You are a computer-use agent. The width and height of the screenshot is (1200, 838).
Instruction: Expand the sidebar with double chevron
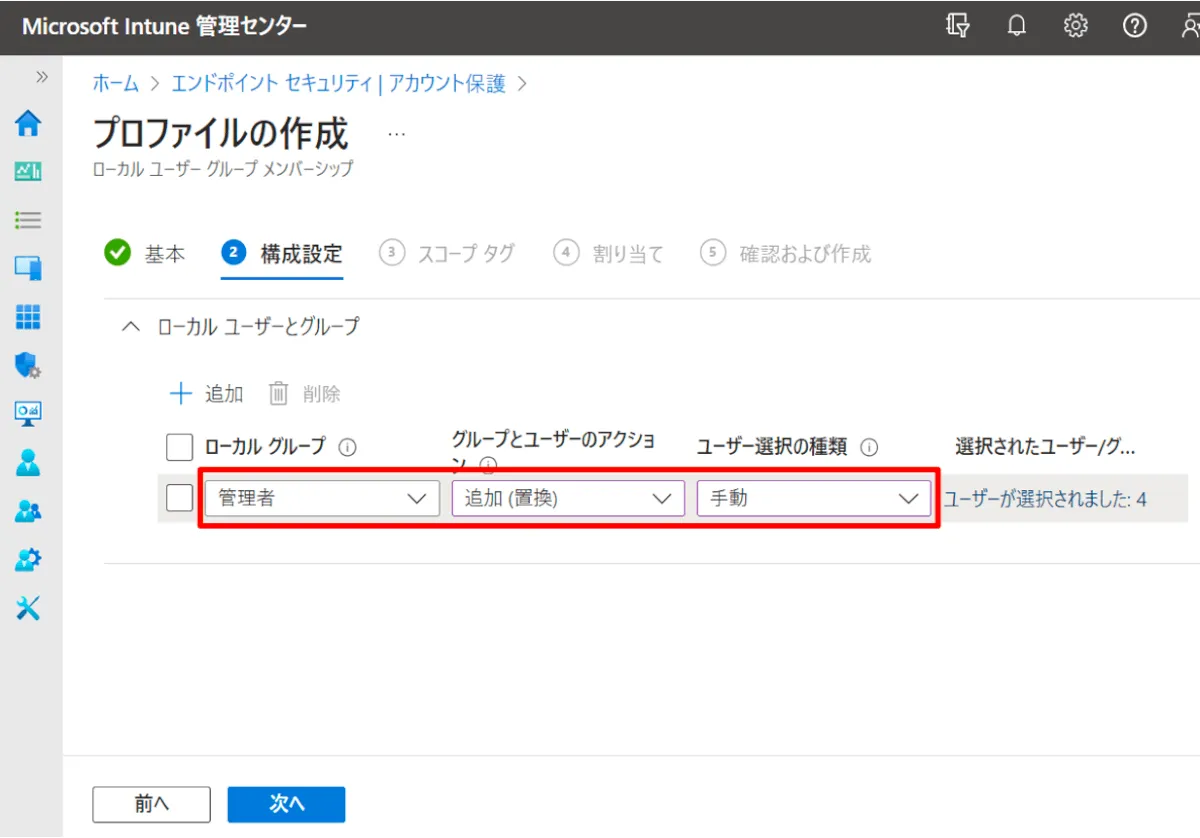click(x=42, y=77)
